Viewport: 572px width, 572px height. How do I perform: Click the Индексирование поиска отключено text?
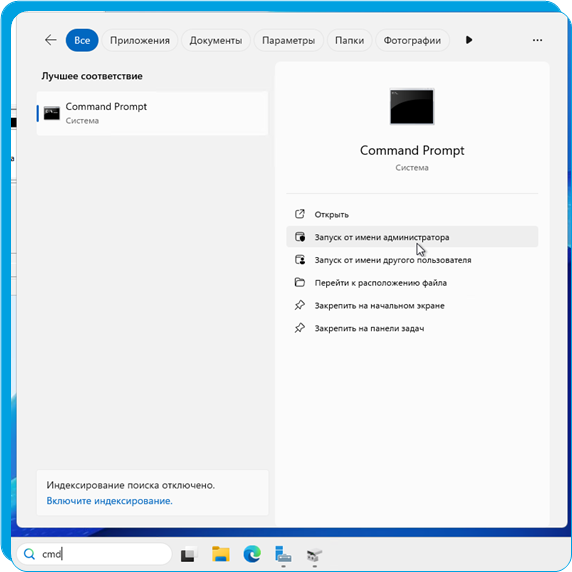(131, 485)
